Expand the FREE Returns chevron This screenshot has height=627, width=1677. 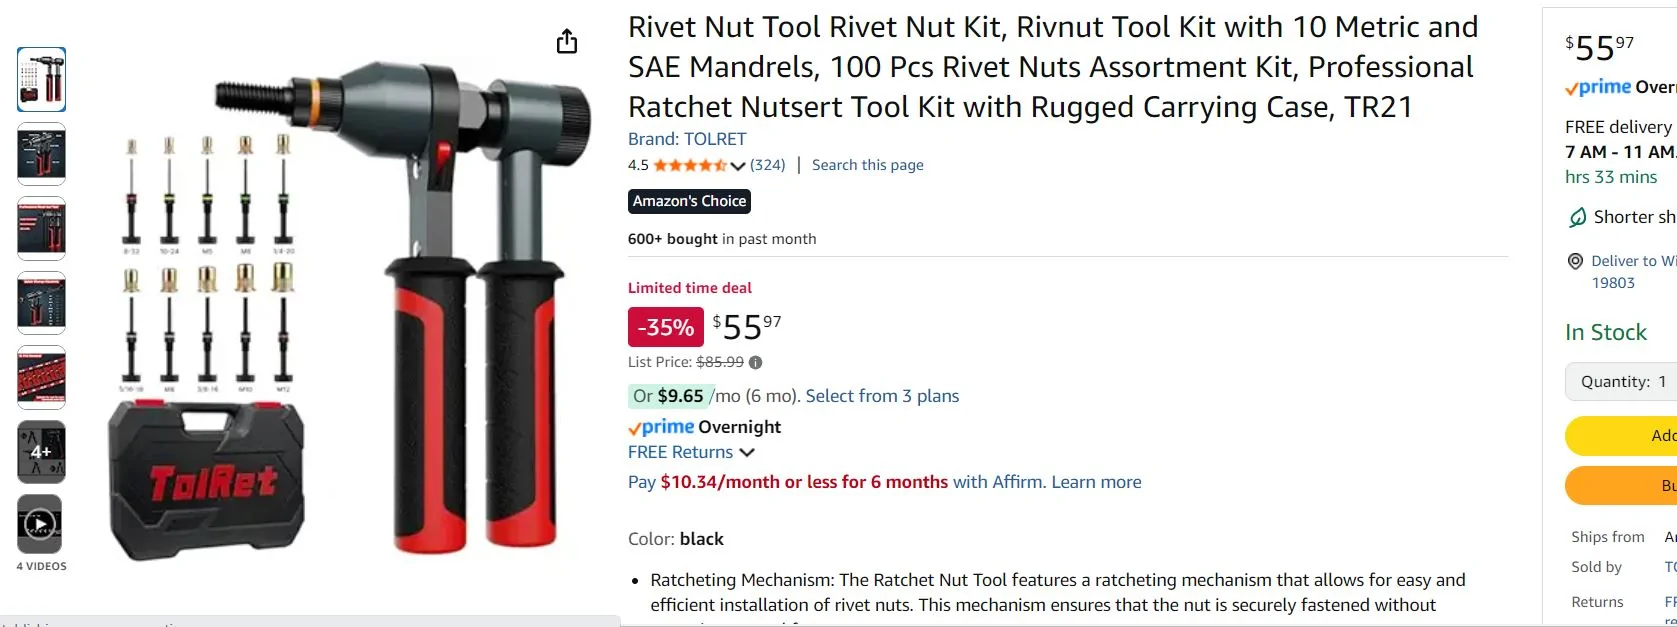click(746, 453)
